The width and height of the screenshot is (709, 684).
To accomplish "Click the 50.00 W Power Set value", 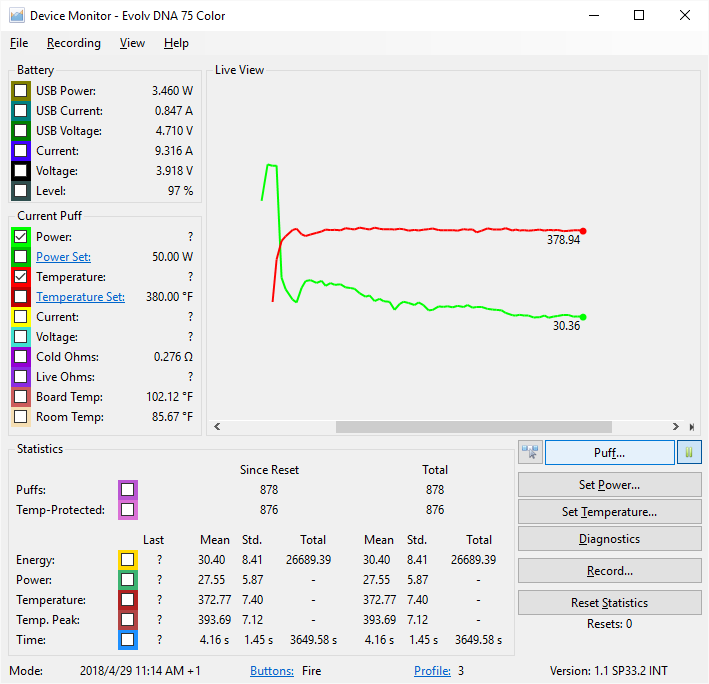I will tap(172, 257).
